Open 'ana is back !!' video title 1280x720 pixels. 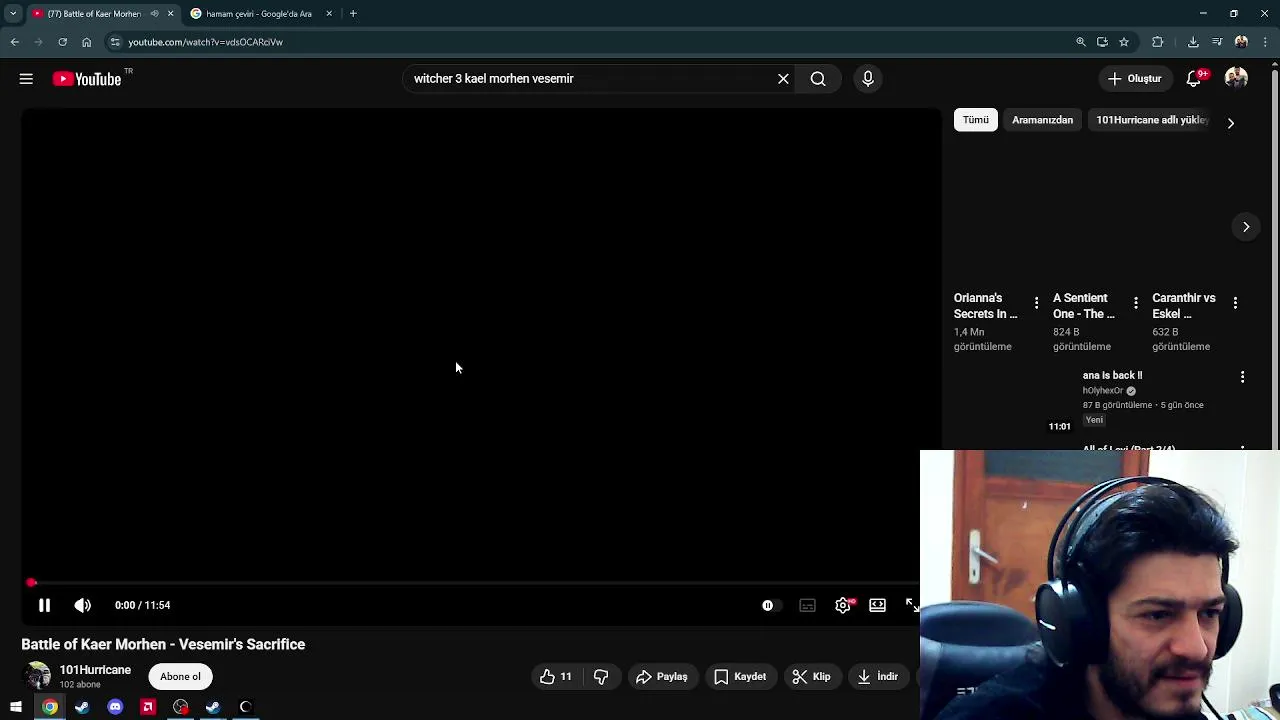tap(1112, 375)
